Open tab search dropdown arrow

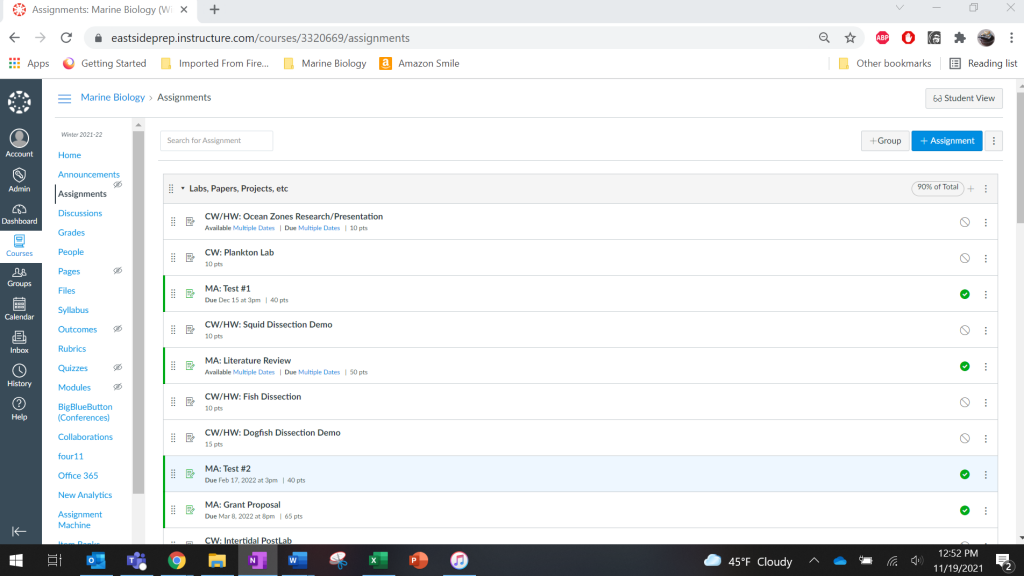click(x=899, y=8)
